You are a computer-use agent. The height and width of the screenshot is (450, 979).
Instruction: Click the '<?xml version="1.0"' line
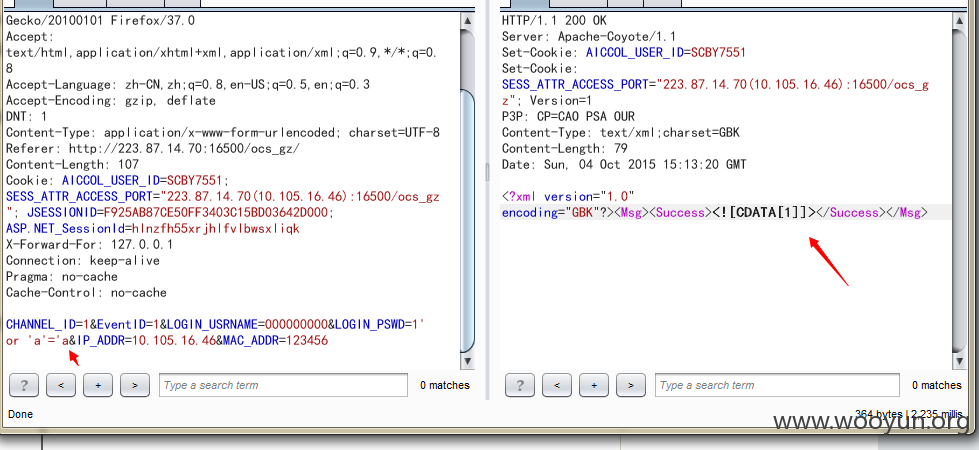tap(568, 197)
